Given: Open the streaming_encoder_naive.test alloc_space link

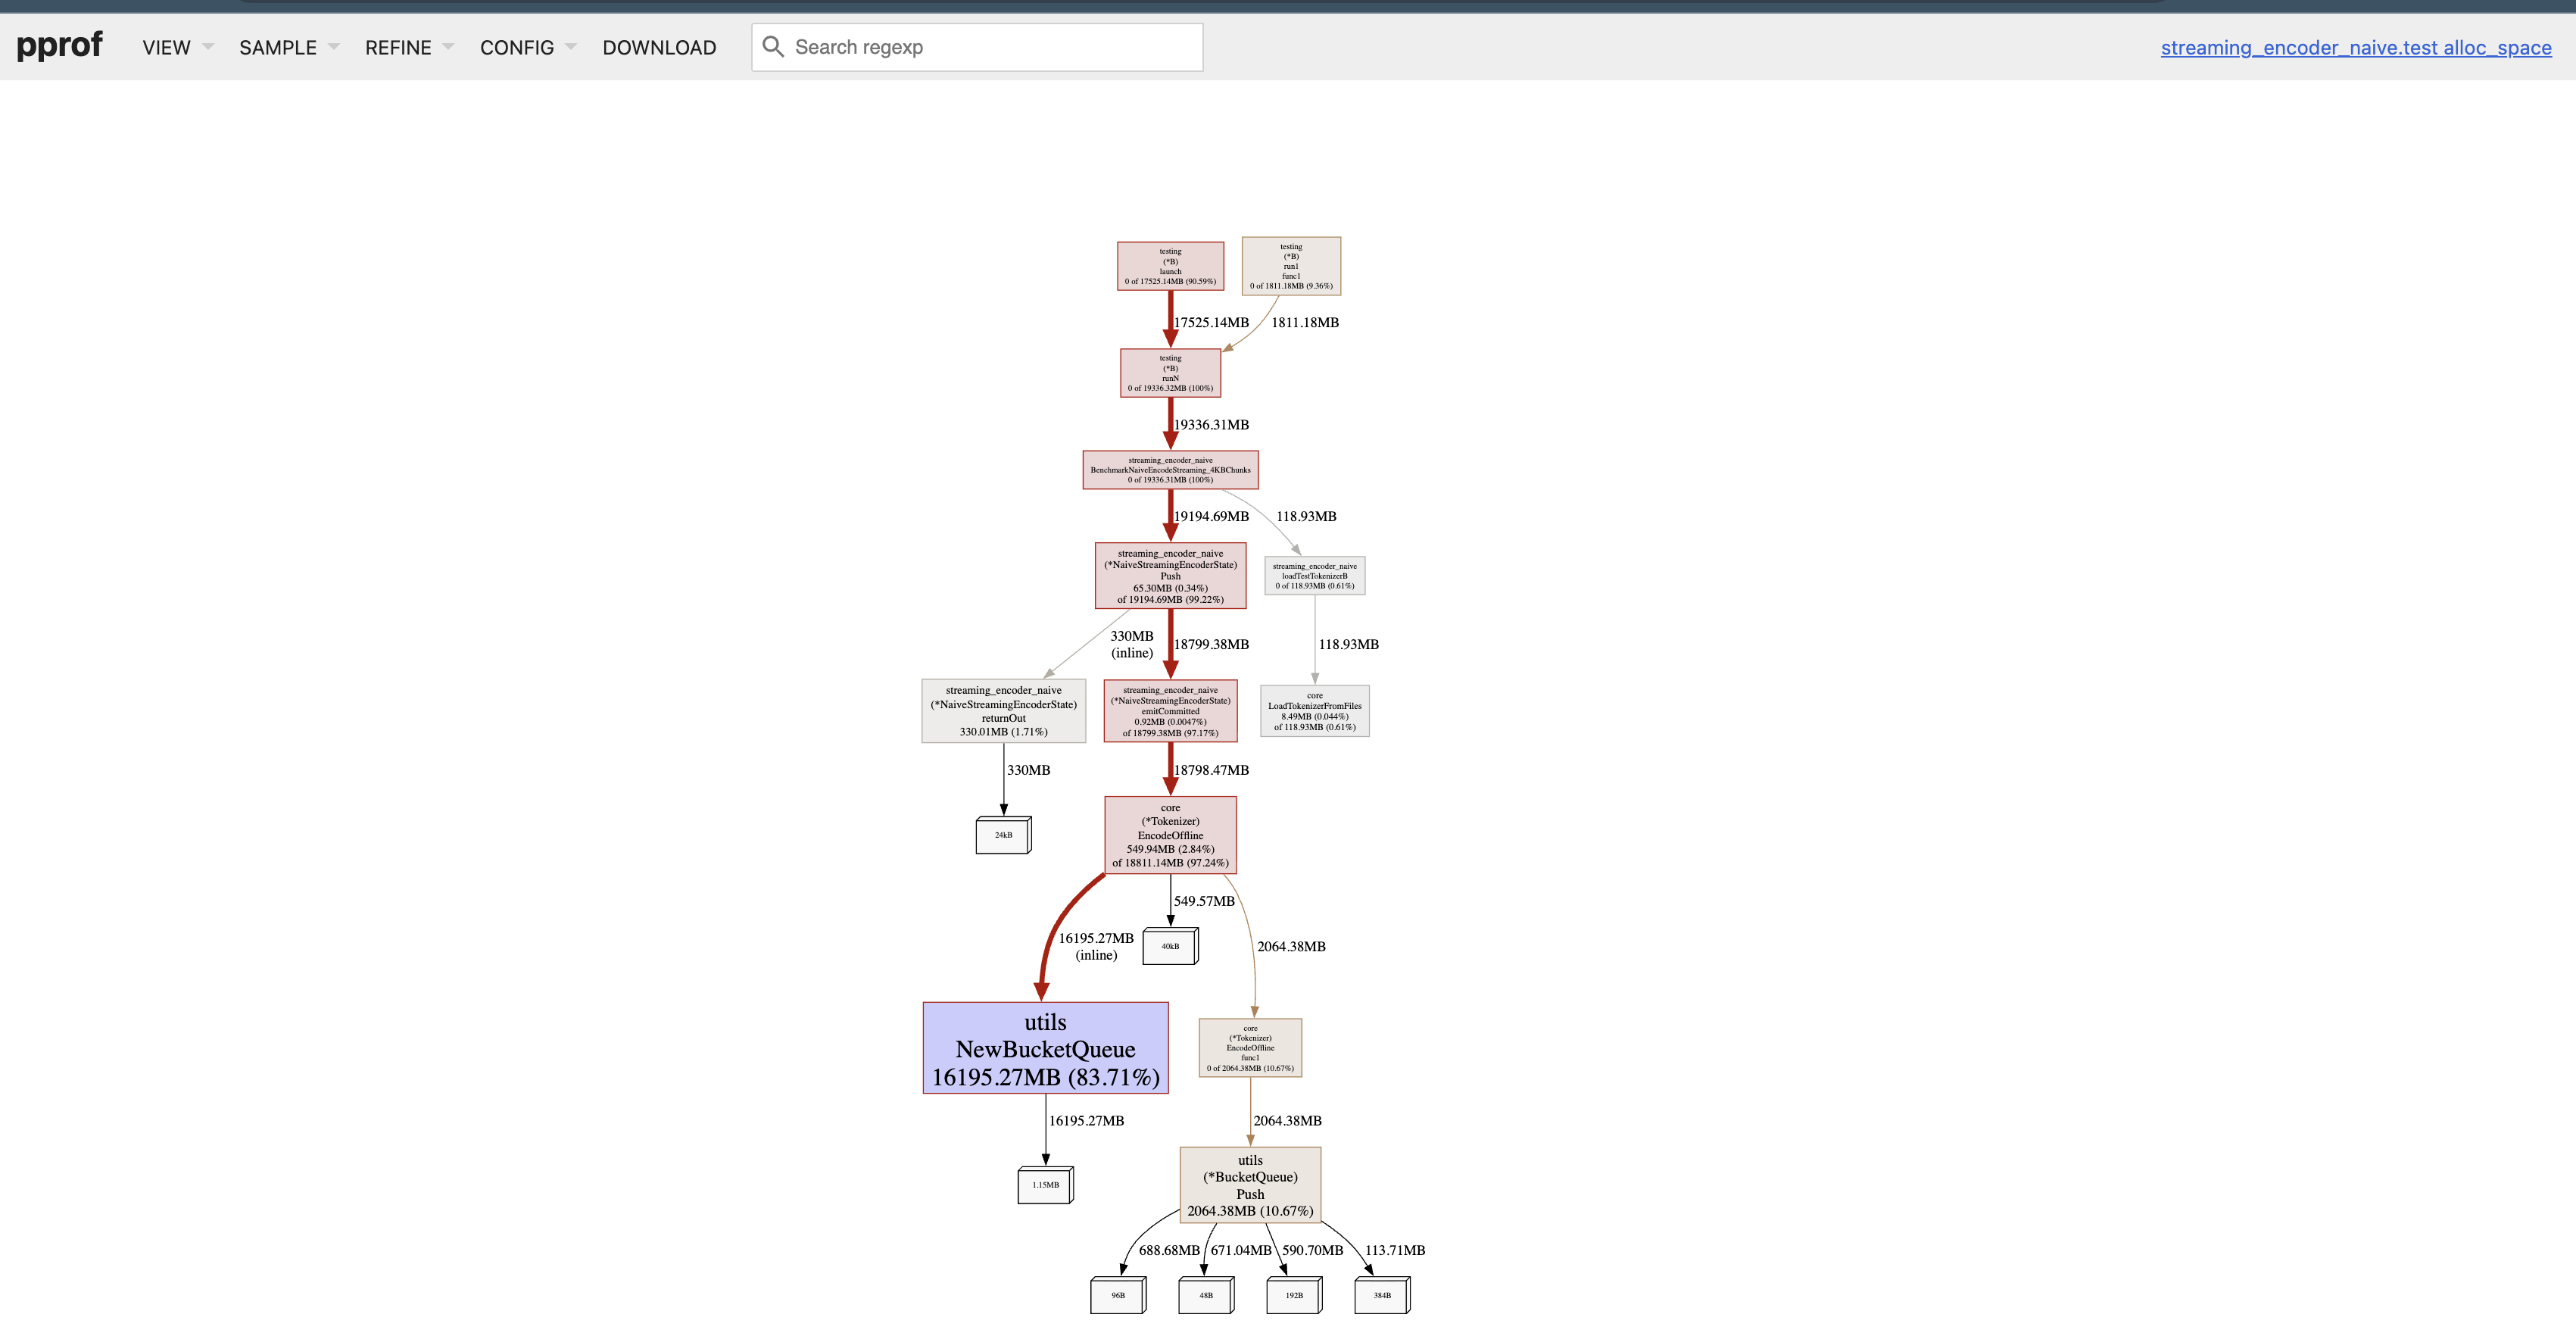Looking at the screenshot, I should point(2356,47).
